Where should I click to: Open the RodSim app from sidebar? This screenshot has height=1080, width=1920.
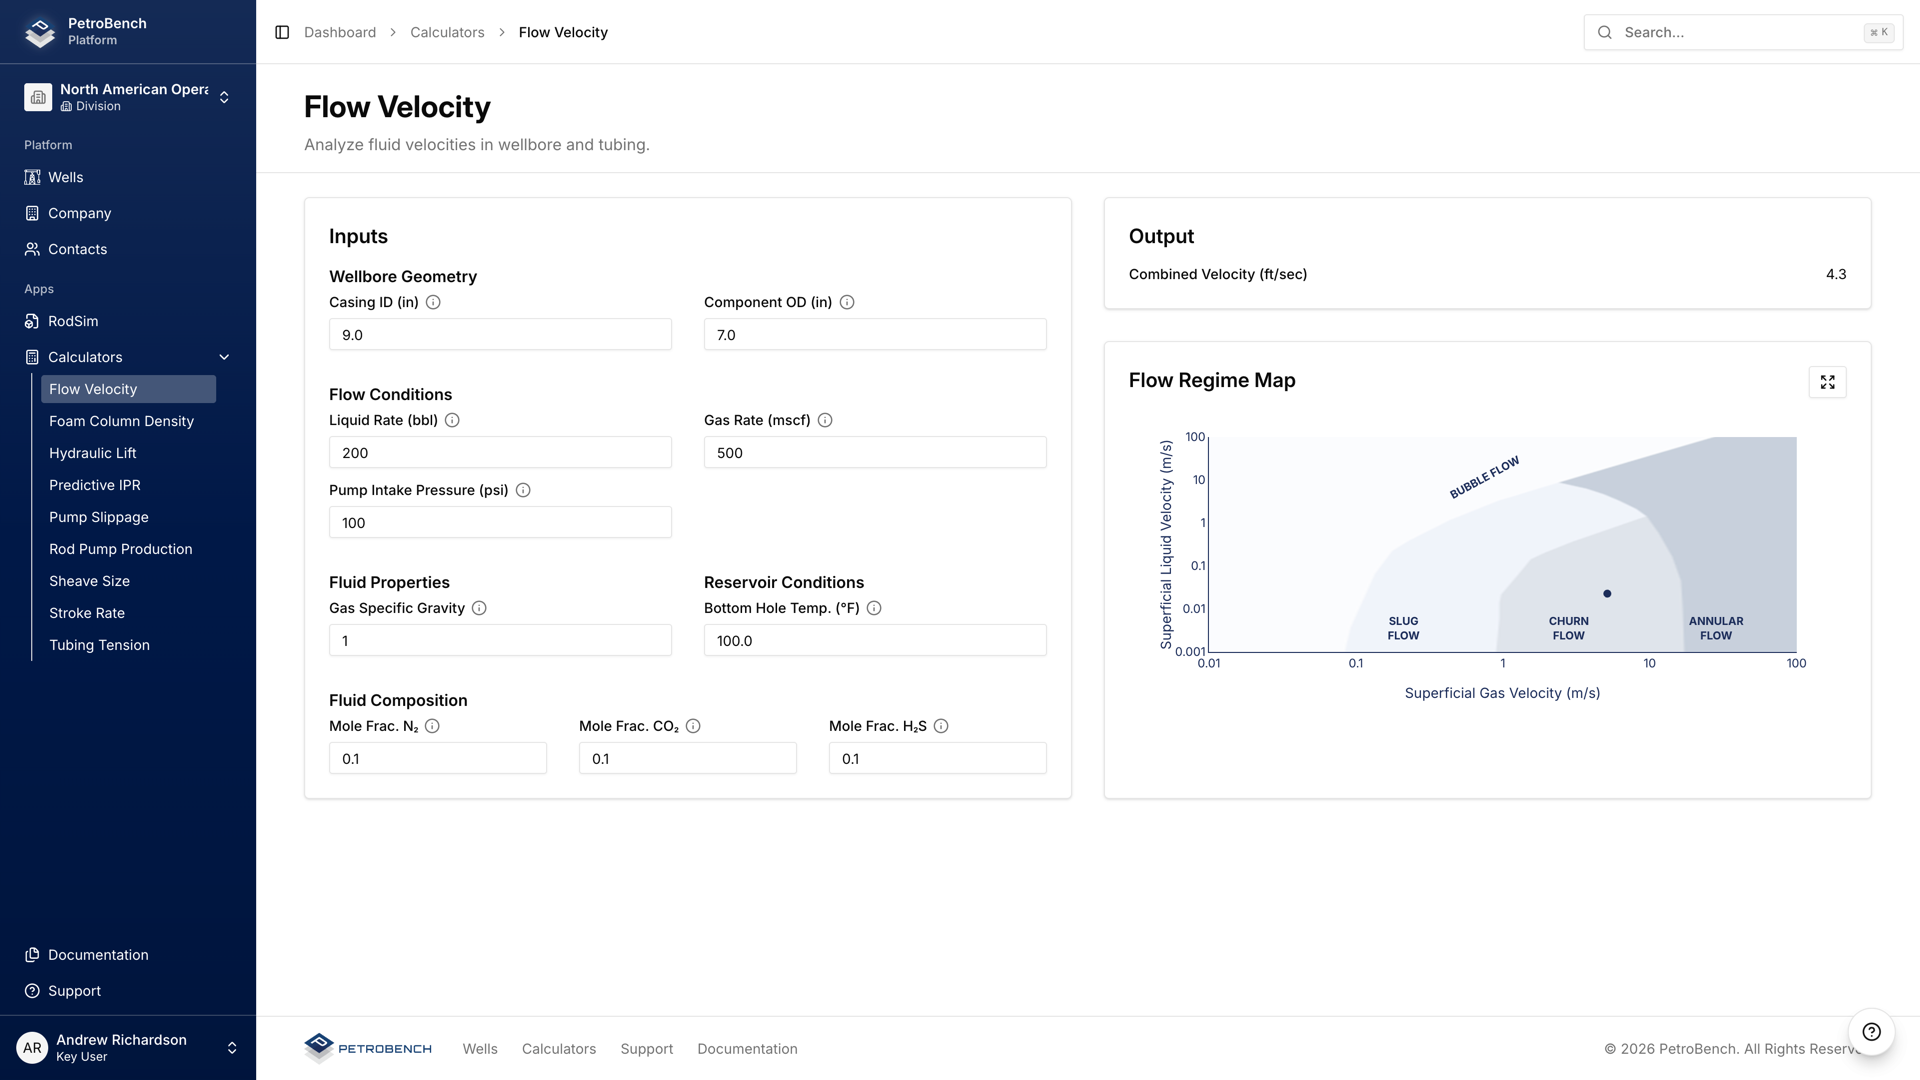pos(35,321)
